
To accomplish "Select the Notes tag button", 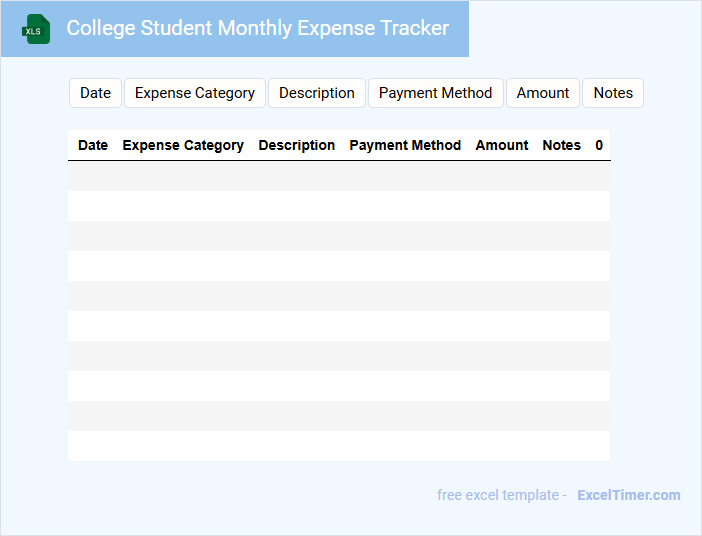I will click(x=613, y=93).
